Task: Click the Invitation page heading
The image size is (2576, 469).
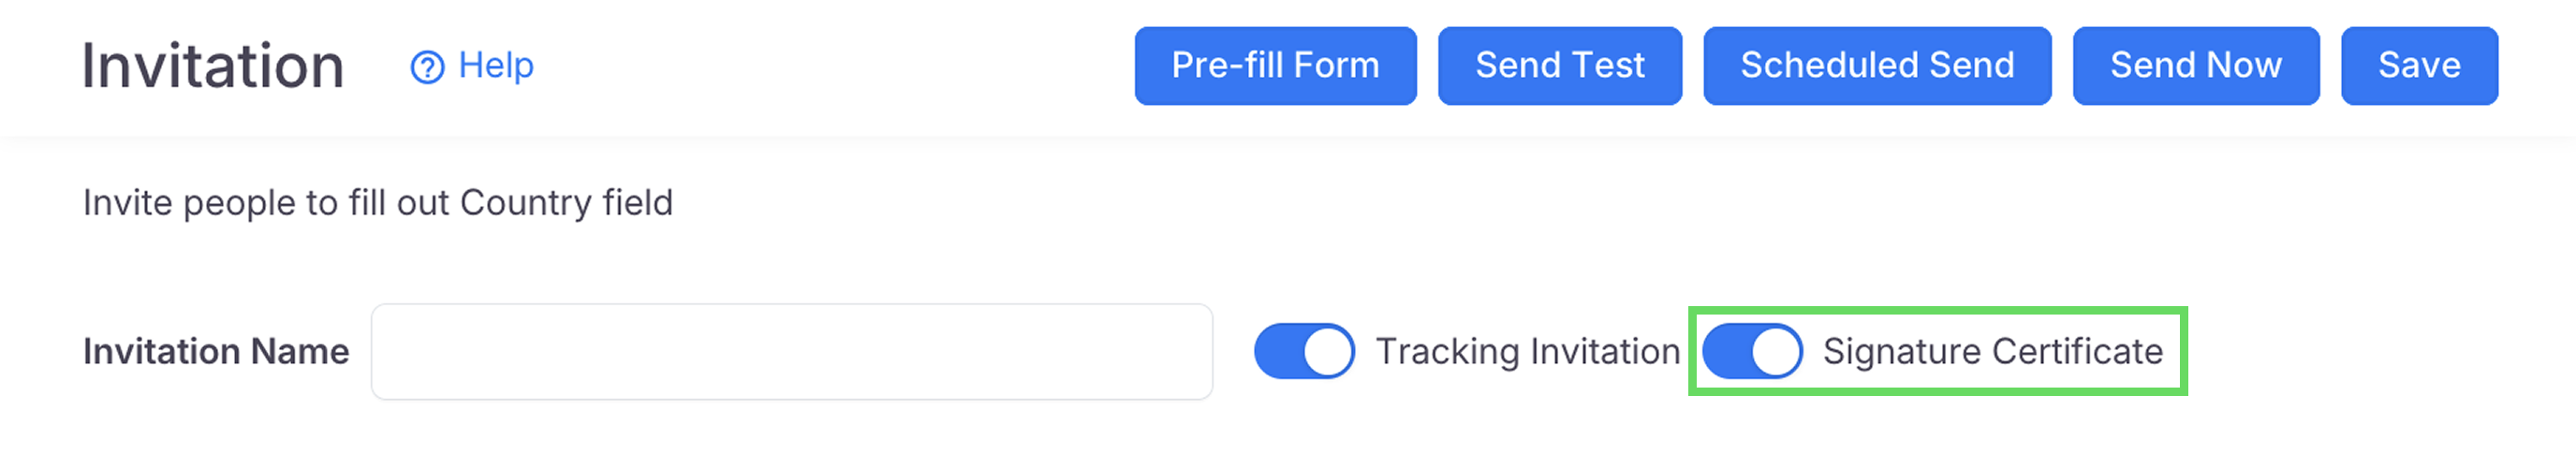Action: 213,66
